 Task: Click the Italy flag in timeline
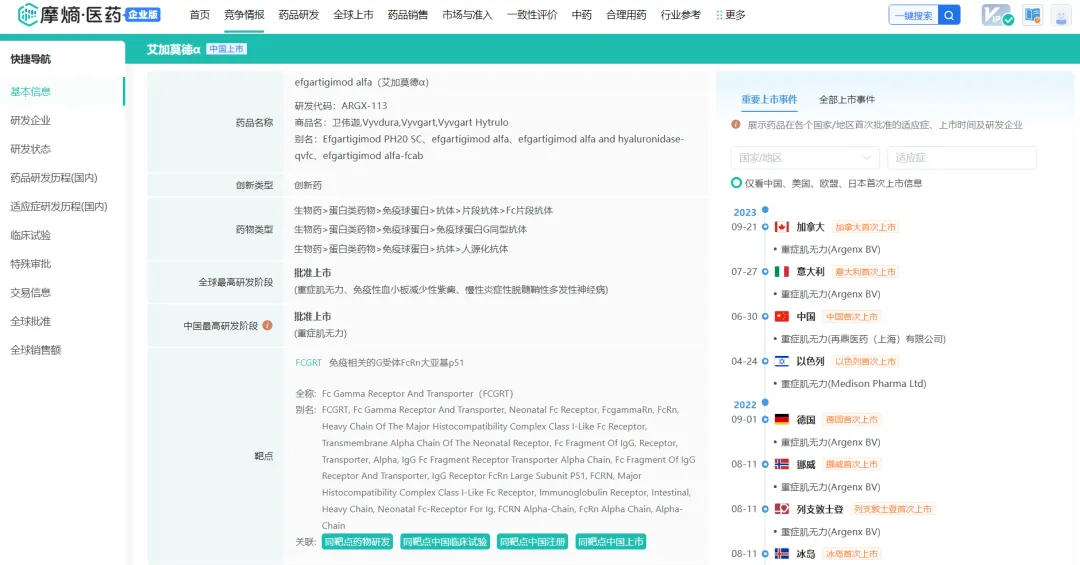(782, 272)
